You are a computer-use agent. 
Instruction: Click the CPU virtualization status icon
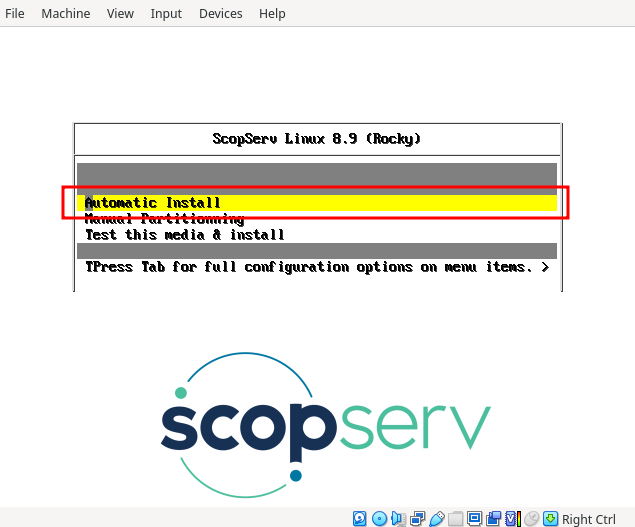(x=513, y=518)
